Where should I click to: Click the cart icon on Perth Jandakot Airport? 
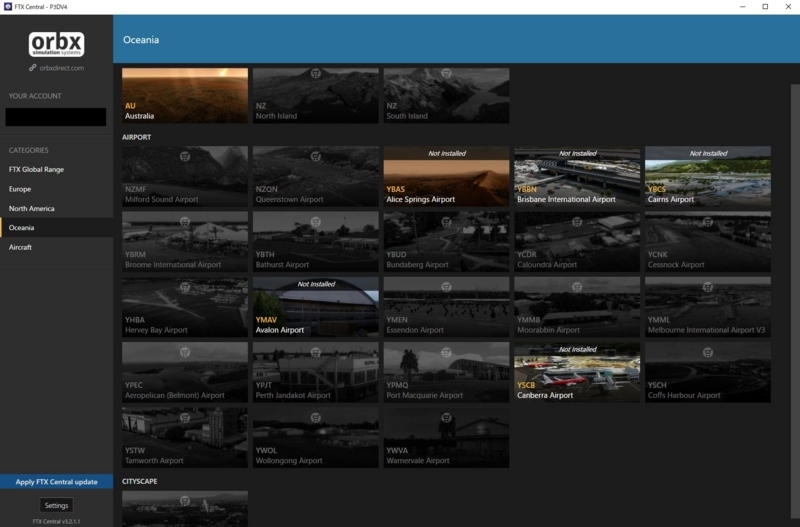316,352
